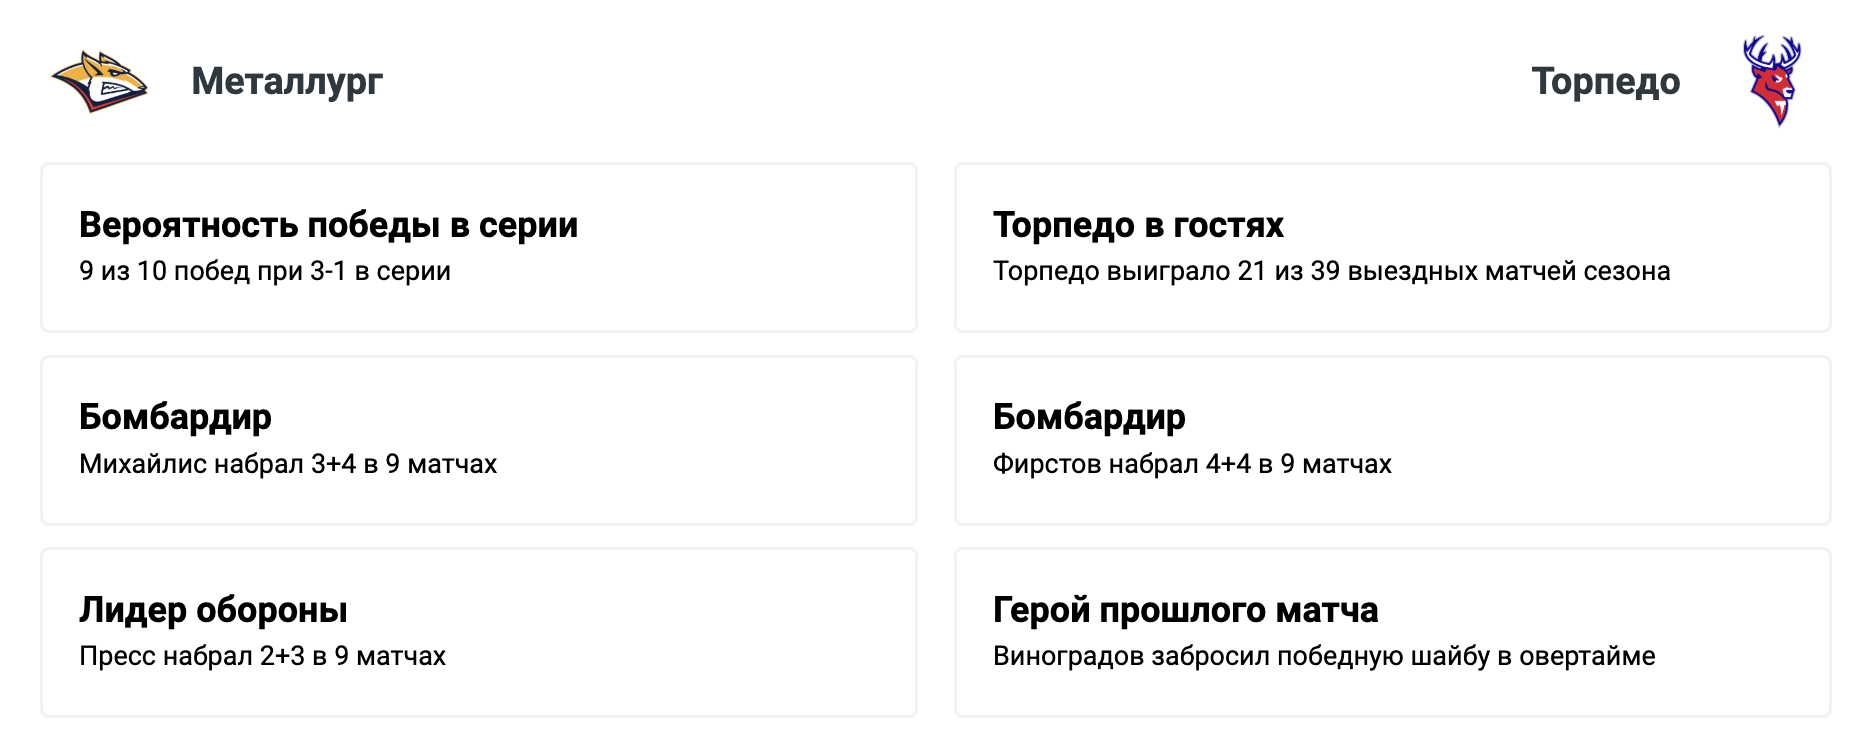Click the Бомбардир heading in Металлург column

click(175, 417)
